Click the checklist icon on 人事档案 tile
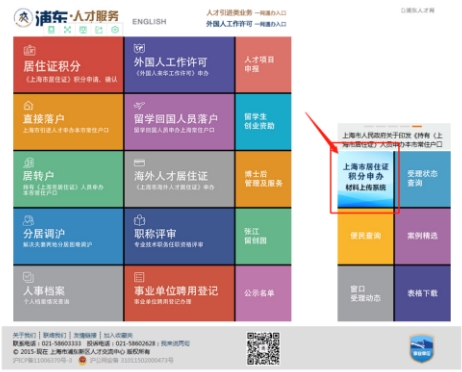Screen dimensions: 462x372 (28, 277)
